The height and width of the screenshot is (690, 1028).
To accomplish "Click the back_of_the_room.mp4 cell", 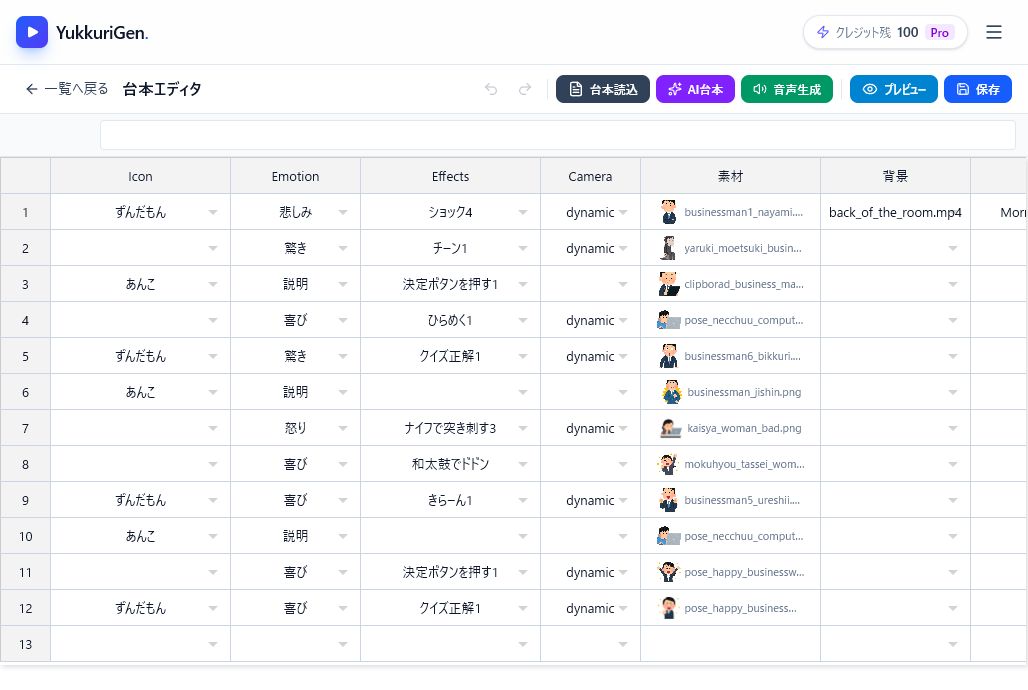I will [x=895, y=212].
